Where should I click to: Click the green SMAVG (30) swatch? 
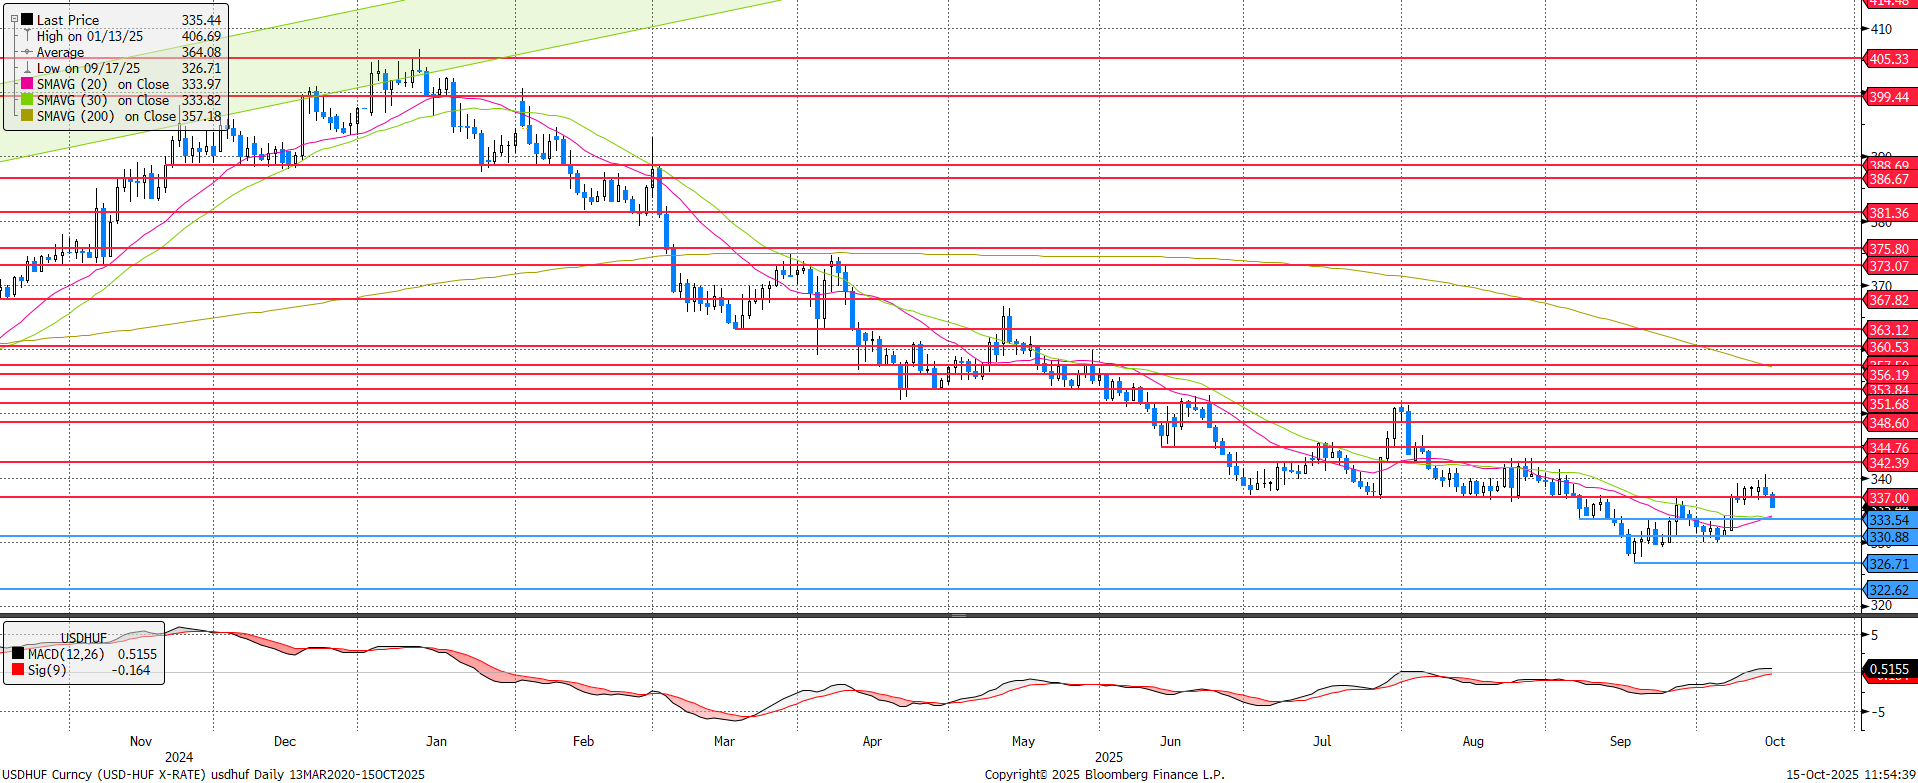pyautogui.click(x=27, y=100)
